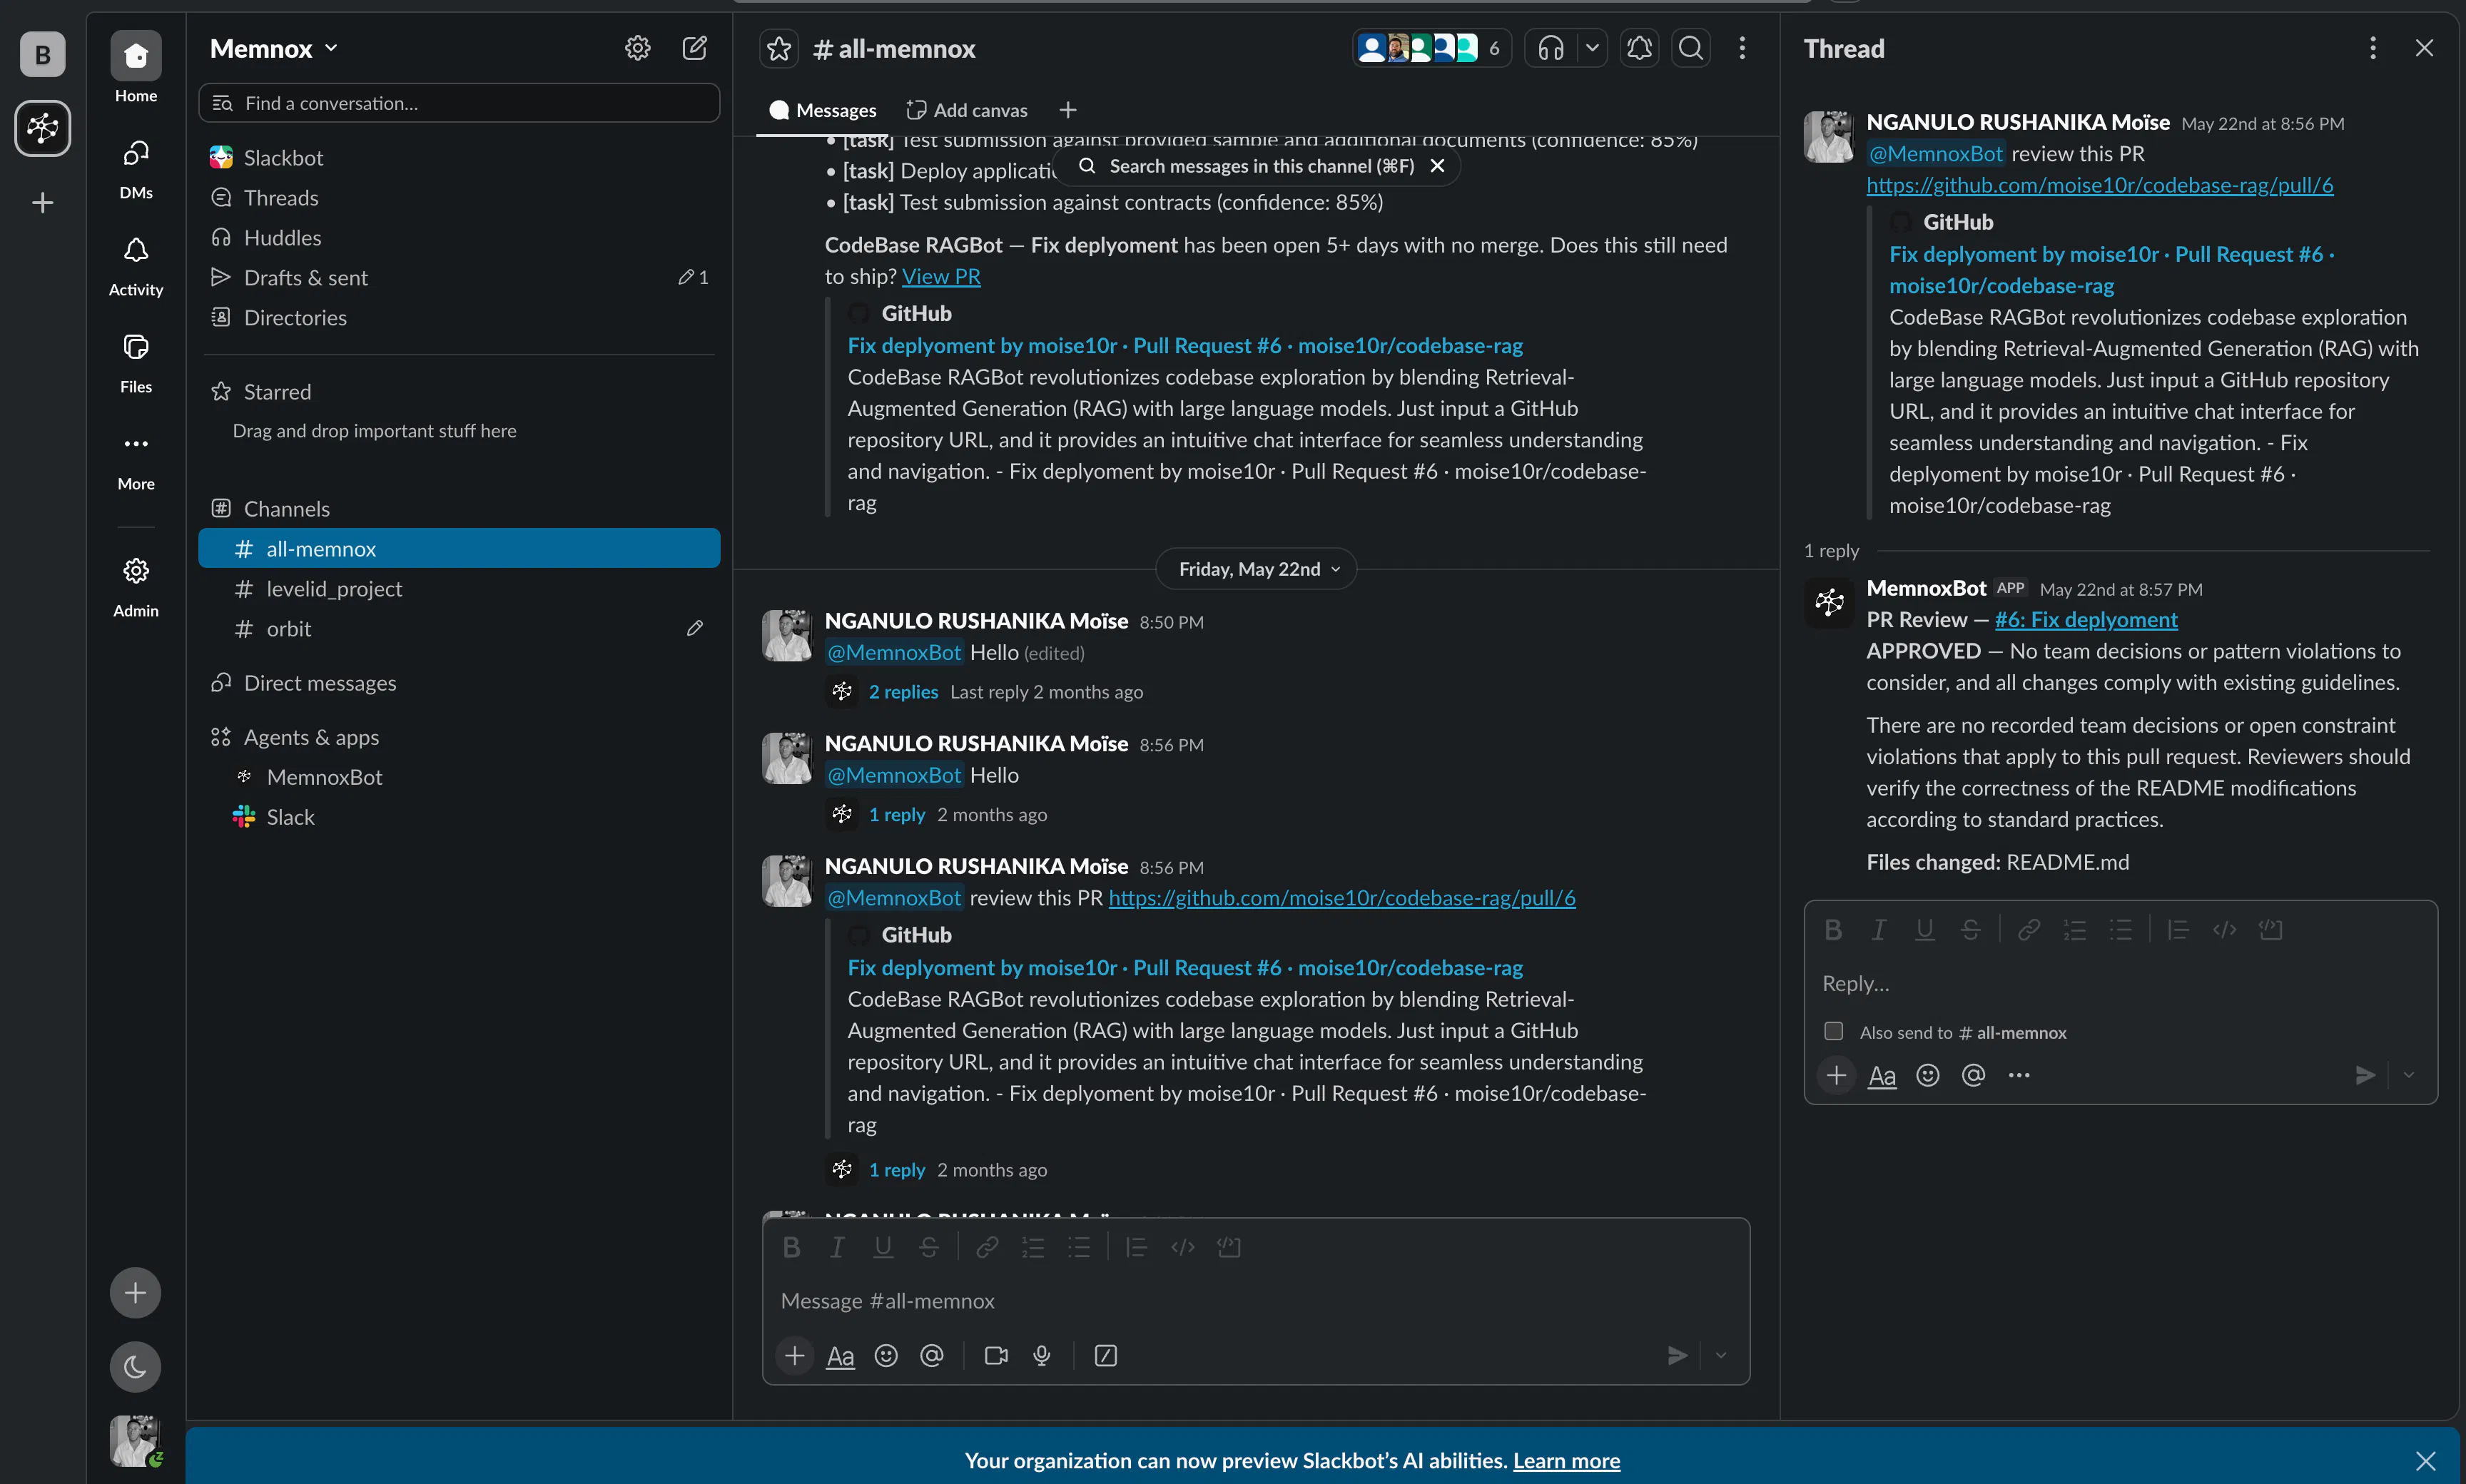Check 'Also send to # all-memnox'
Image resolution: width=2466 pixels, height=1484 pixels.
pos(1833,1031)
